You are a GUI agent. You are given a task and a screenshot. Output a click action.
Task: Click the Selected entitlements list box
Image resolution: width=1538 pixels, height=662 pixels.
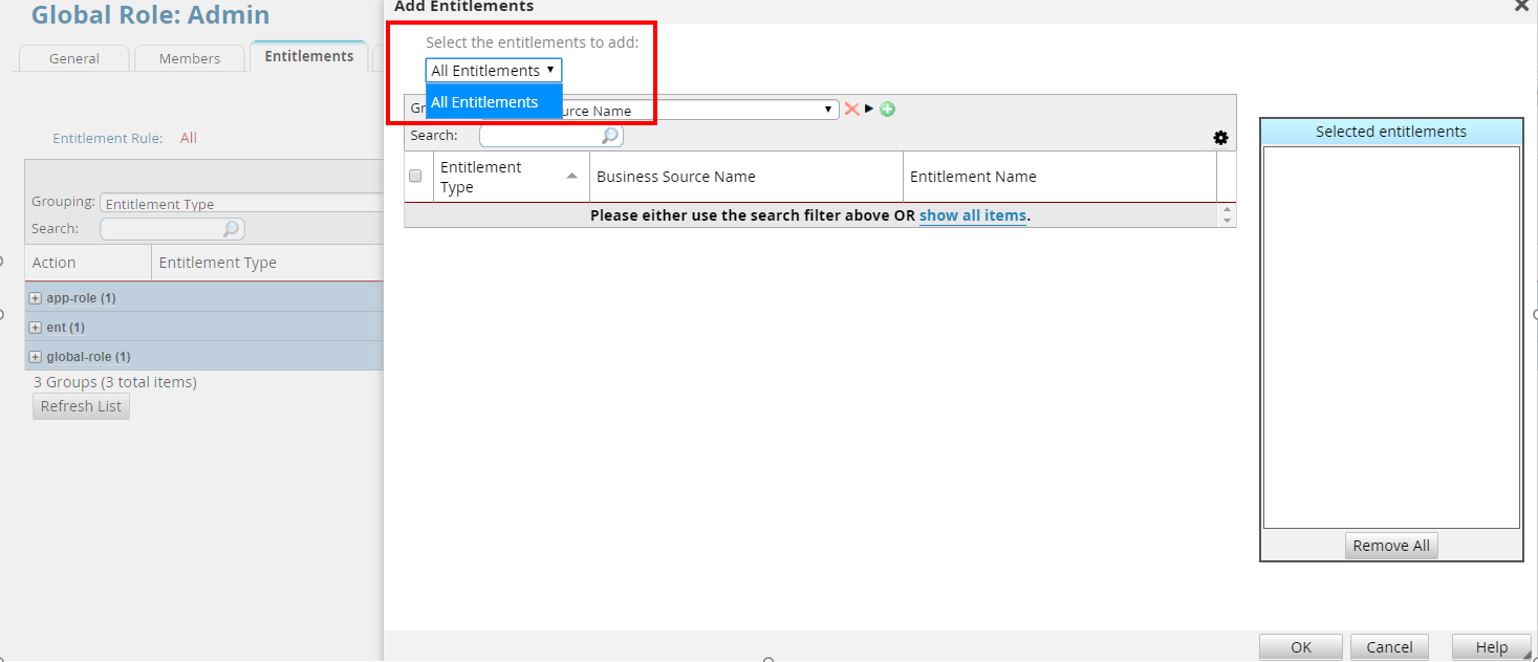tap(1391, 337)
